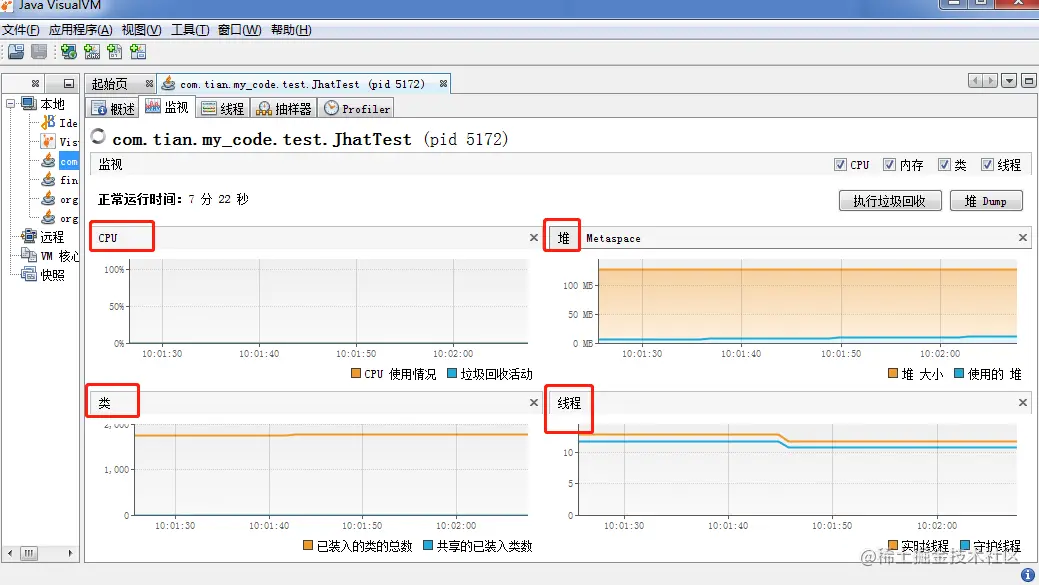This screenshot has width=1039, height=585.
Task: Click sidebar scrollbar right arrow
Action: [70, 553]
